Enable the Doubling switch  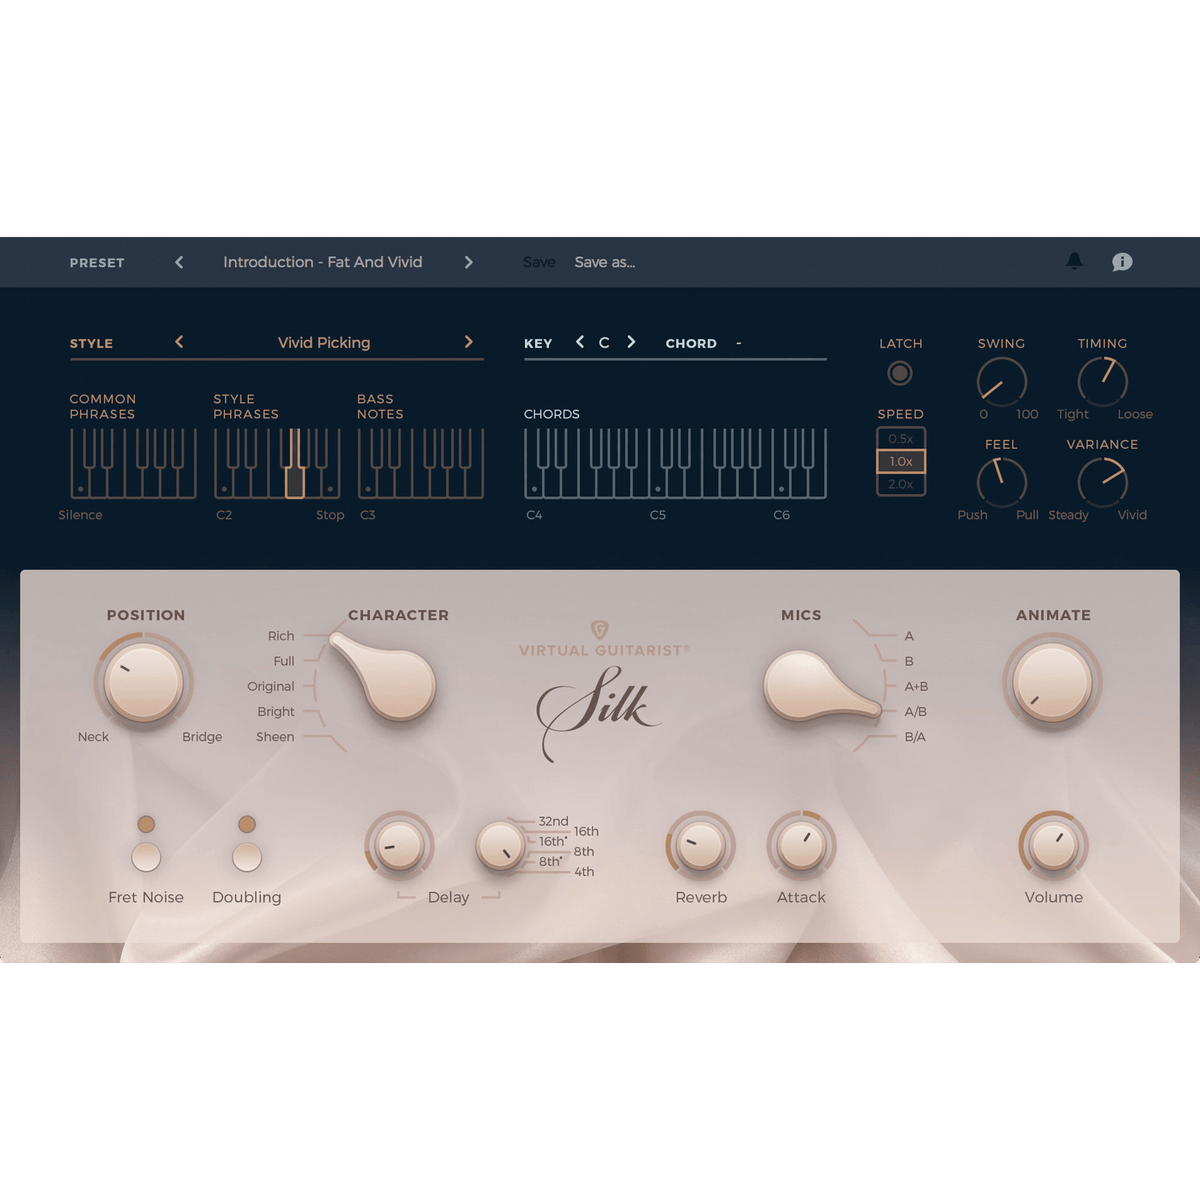(247, 856)
